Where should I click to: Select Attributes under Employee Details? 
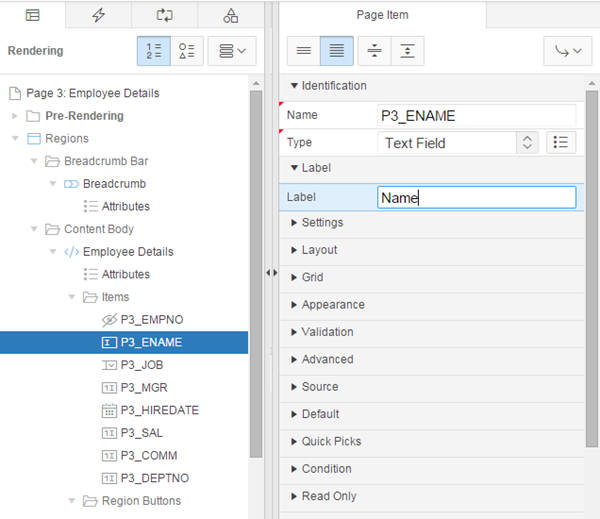(x=126, y=274)
